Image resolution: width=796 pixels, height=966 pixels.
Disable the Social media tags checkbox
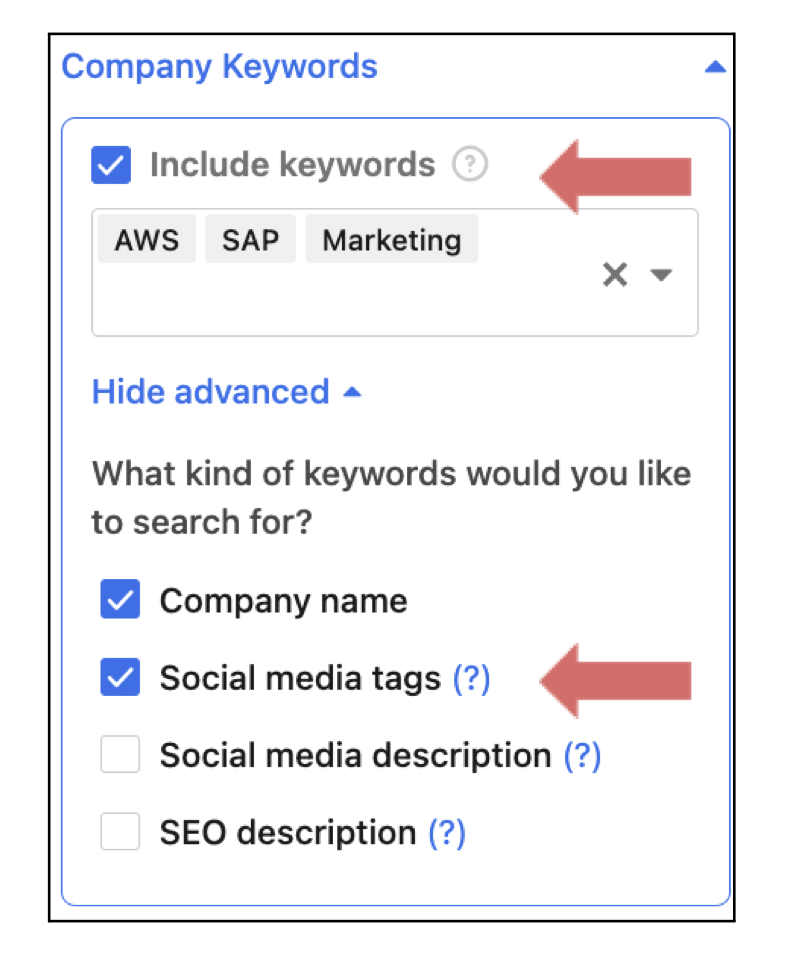click(x=120, y=679)
